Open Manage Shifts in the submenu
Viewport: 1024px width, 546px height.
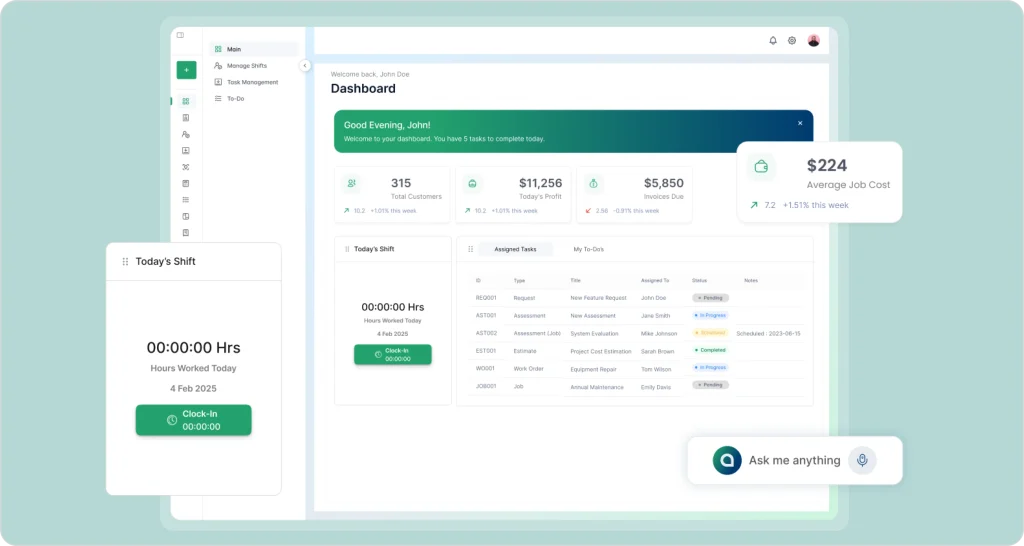[x=247, y=65]
